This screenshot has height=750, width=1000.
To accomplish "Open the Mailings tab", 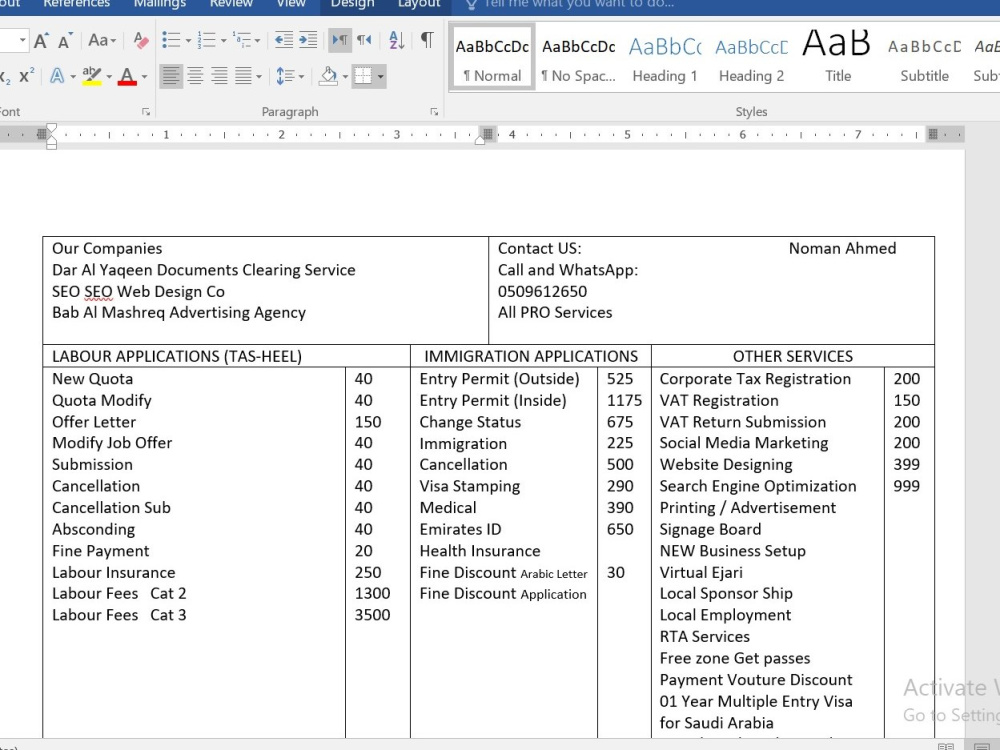I will click(159, 4).
